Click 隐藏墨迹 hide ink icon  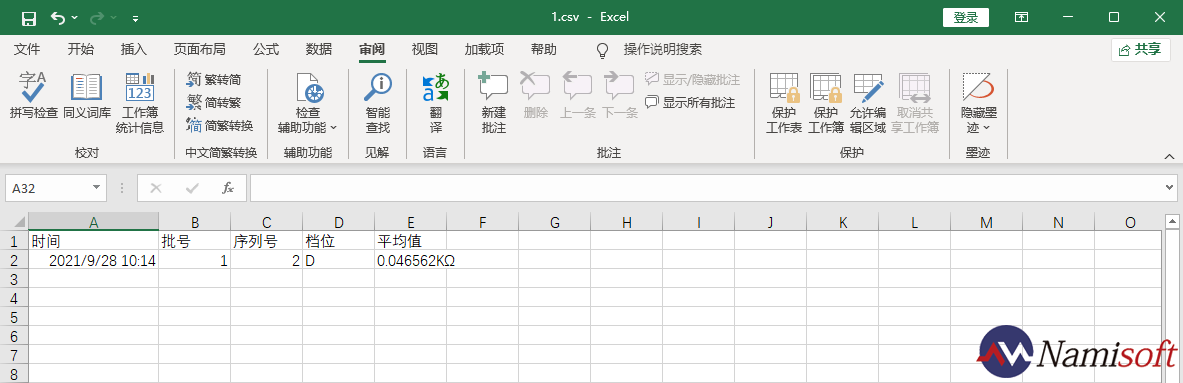click(x=979, y=87)
